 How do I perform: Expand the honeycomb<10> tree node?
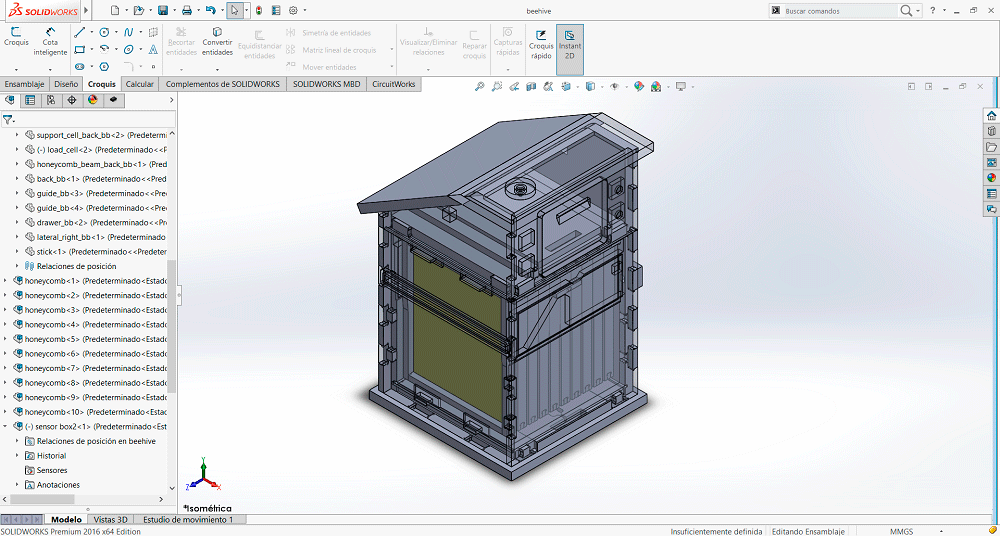[x=6, y=412]
